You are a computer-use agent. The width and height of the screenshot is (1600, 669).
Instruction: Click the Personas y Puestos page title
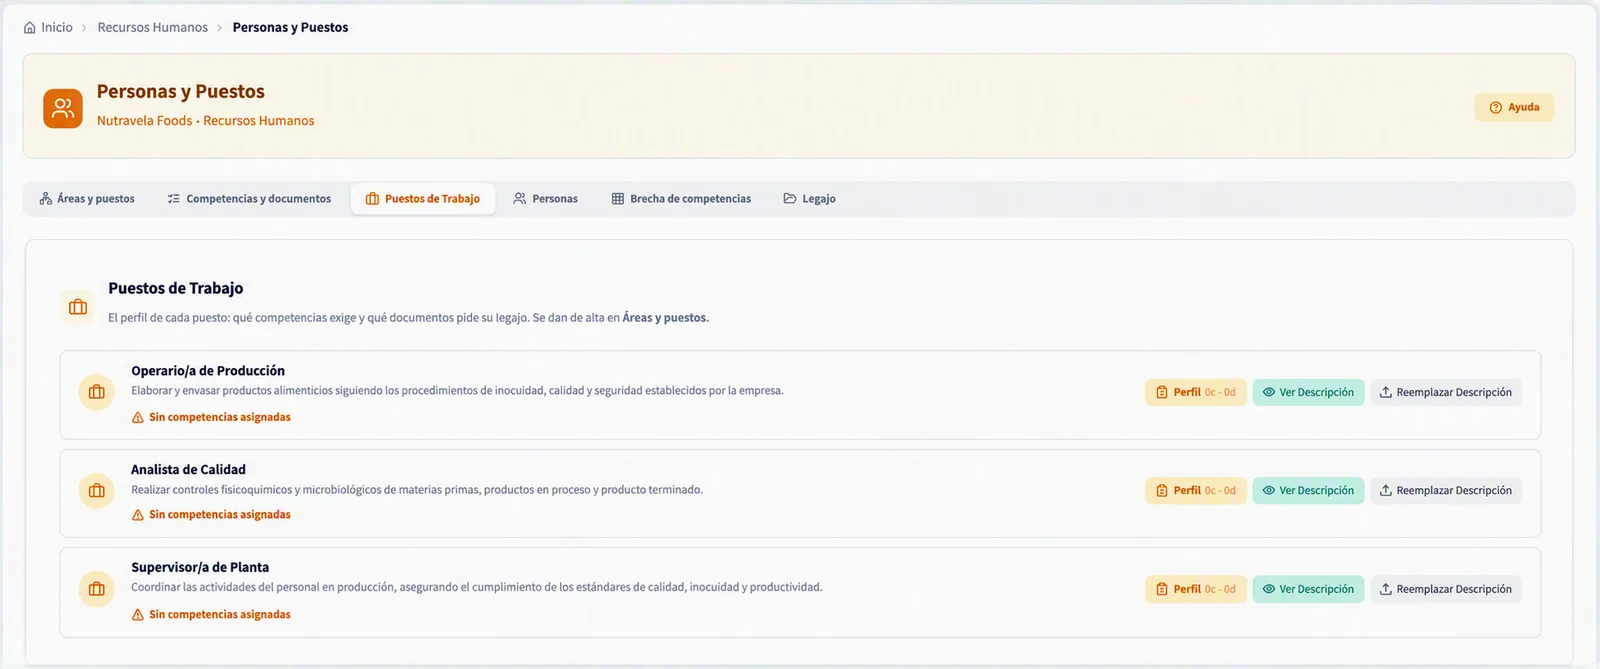click(x=181, y=91)
